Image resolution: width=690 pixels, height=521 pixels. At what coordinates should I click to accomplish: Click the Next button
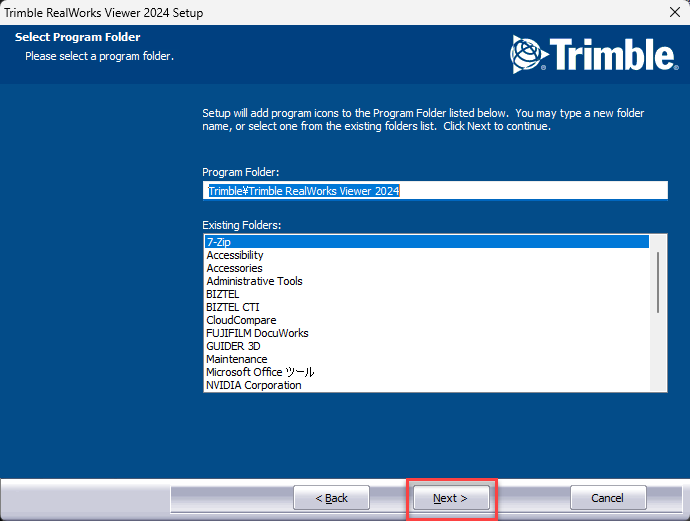(451, 498)
